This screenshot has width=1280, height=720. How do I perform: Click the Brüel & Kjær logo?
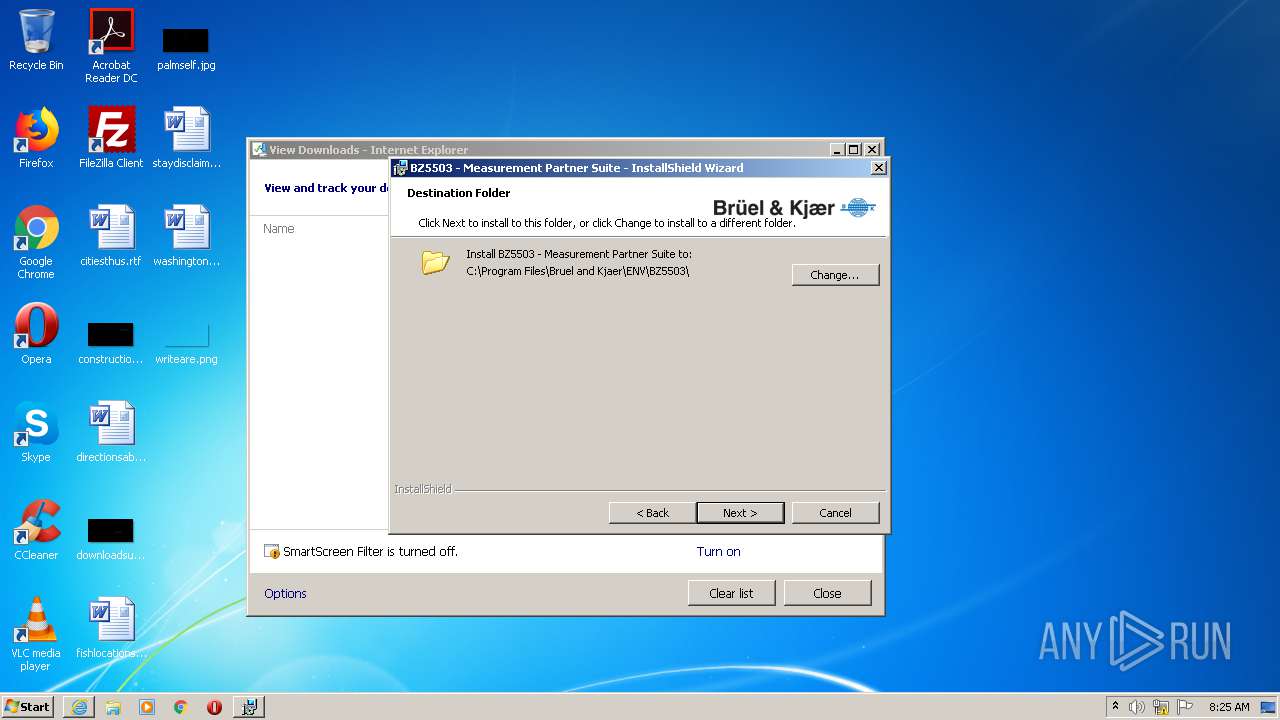[794, 207]
